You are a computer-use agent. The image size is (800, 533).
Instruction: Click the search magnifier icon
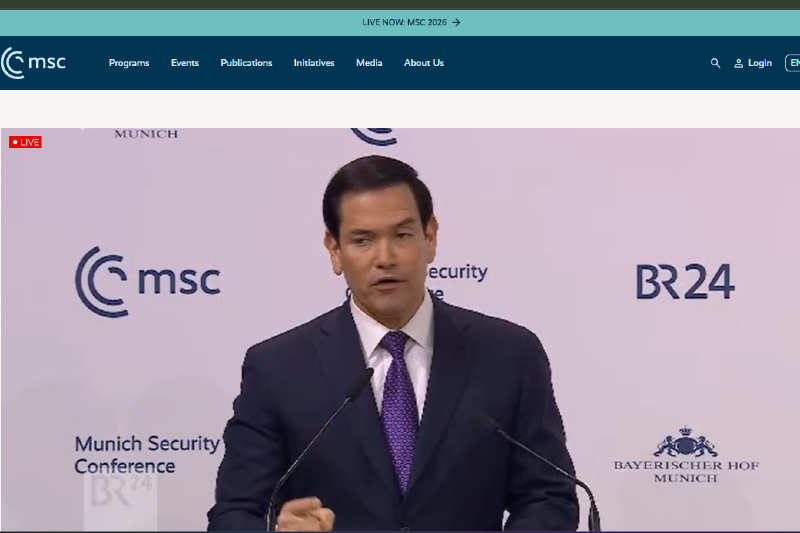(715, 63)
